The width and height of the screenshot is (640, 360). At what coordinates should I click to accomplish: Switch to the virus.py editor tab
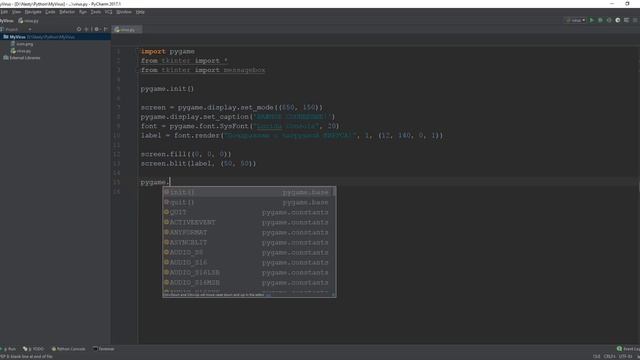point(126,29)
